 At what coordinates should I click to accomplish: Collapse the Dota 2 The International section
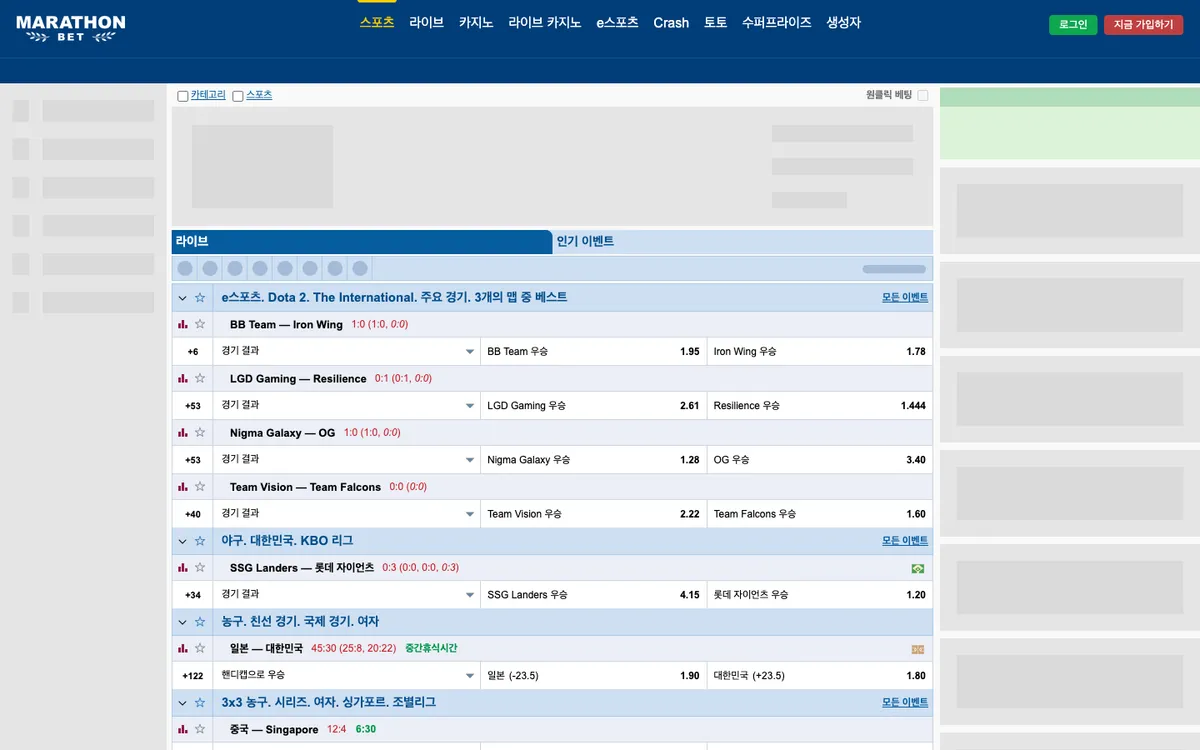tap(183, 298)
